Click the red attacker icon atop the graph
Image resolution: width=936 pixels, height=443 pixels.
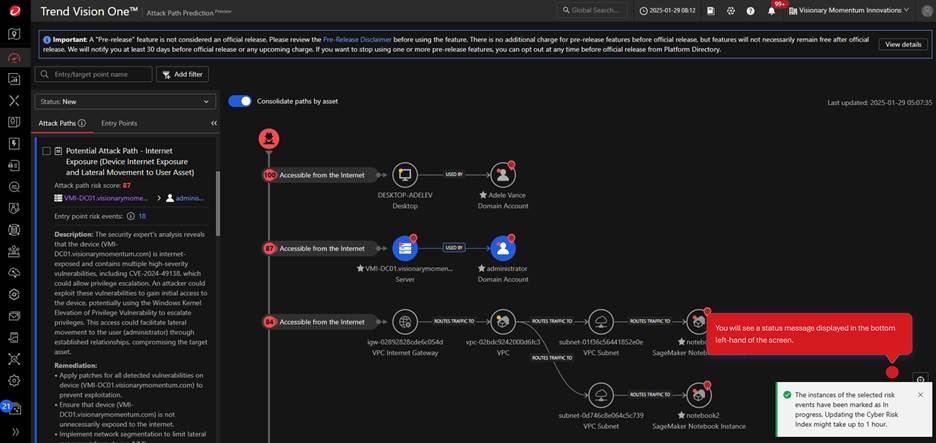[269, 139]
